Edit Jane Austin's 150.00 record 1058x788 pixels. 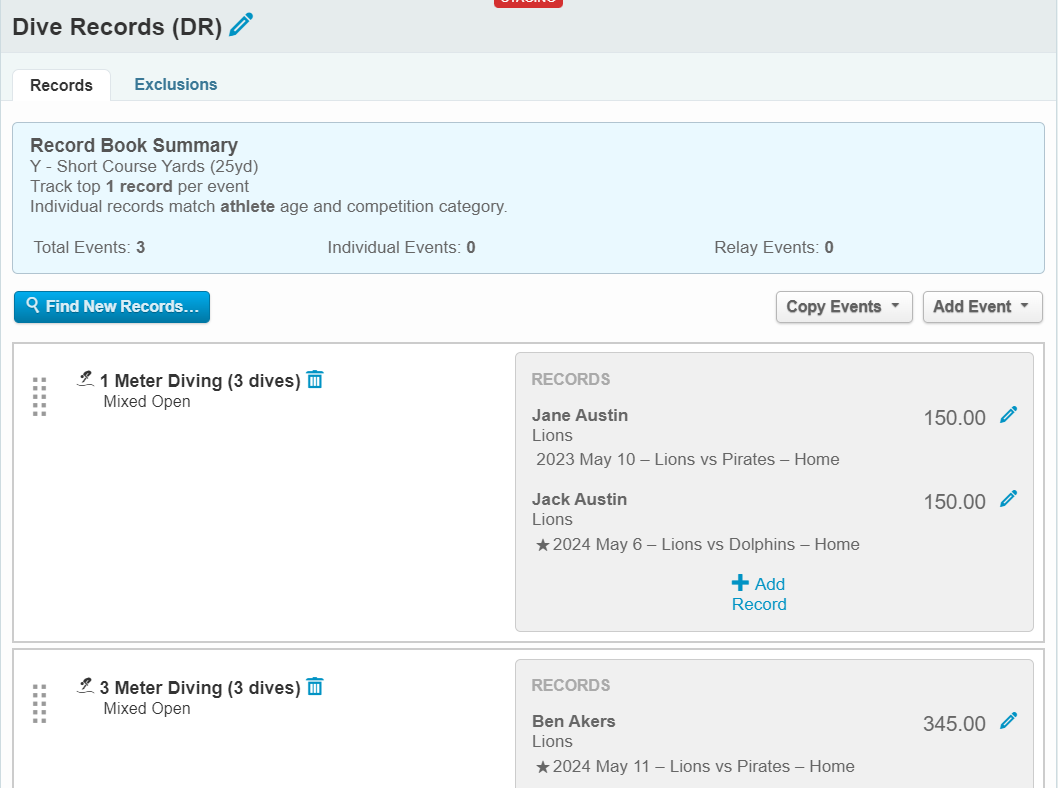[x=1008, y=415]
